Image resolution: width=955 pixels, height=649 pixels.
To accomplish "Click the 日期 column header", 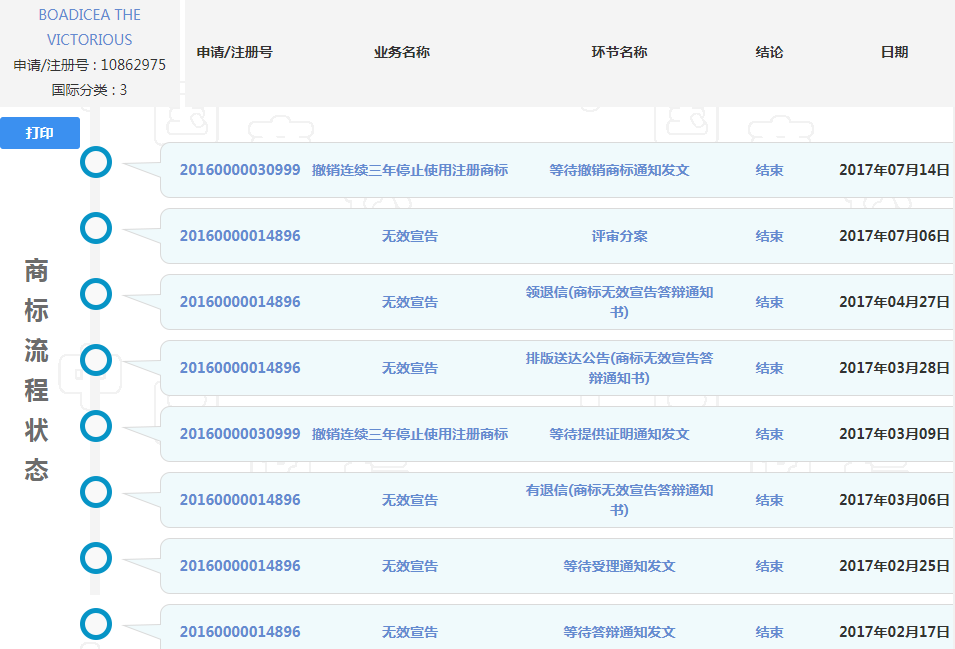I will (x=894, y=52).
